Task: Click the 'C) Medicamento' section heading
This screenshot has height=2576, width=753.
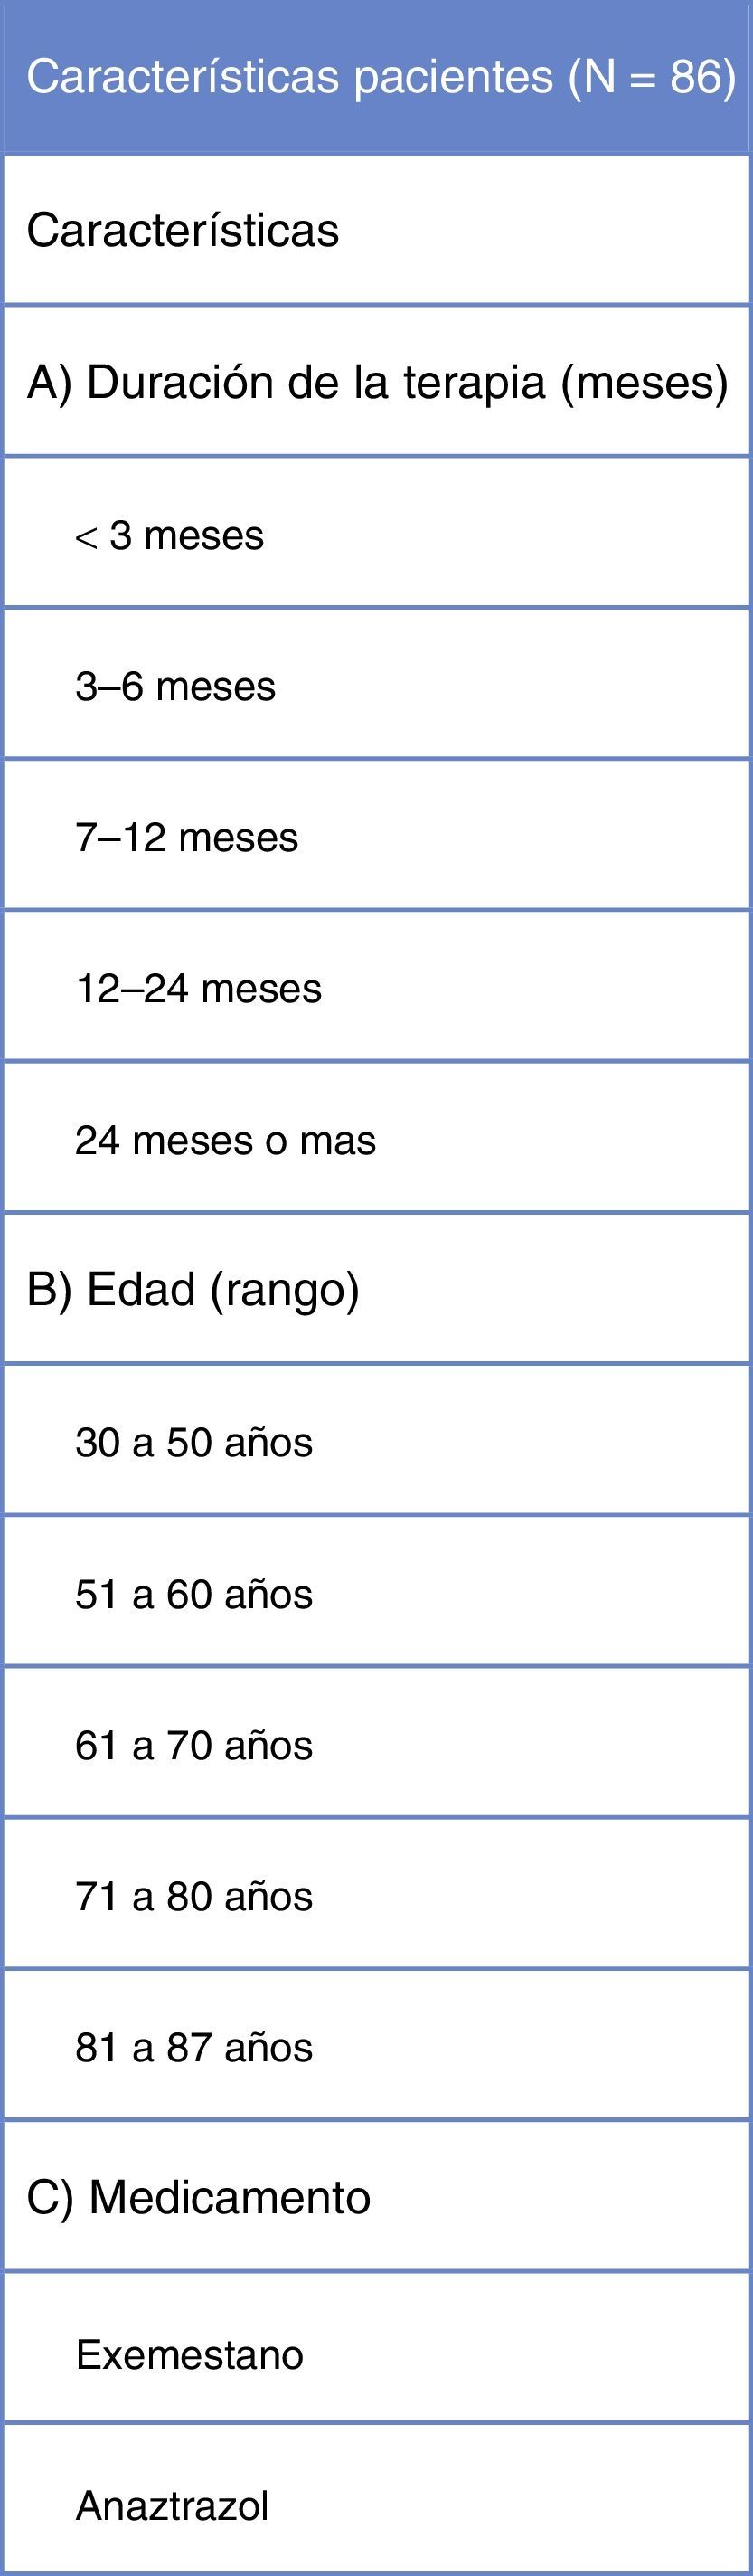Action: tap(198, 2197)
